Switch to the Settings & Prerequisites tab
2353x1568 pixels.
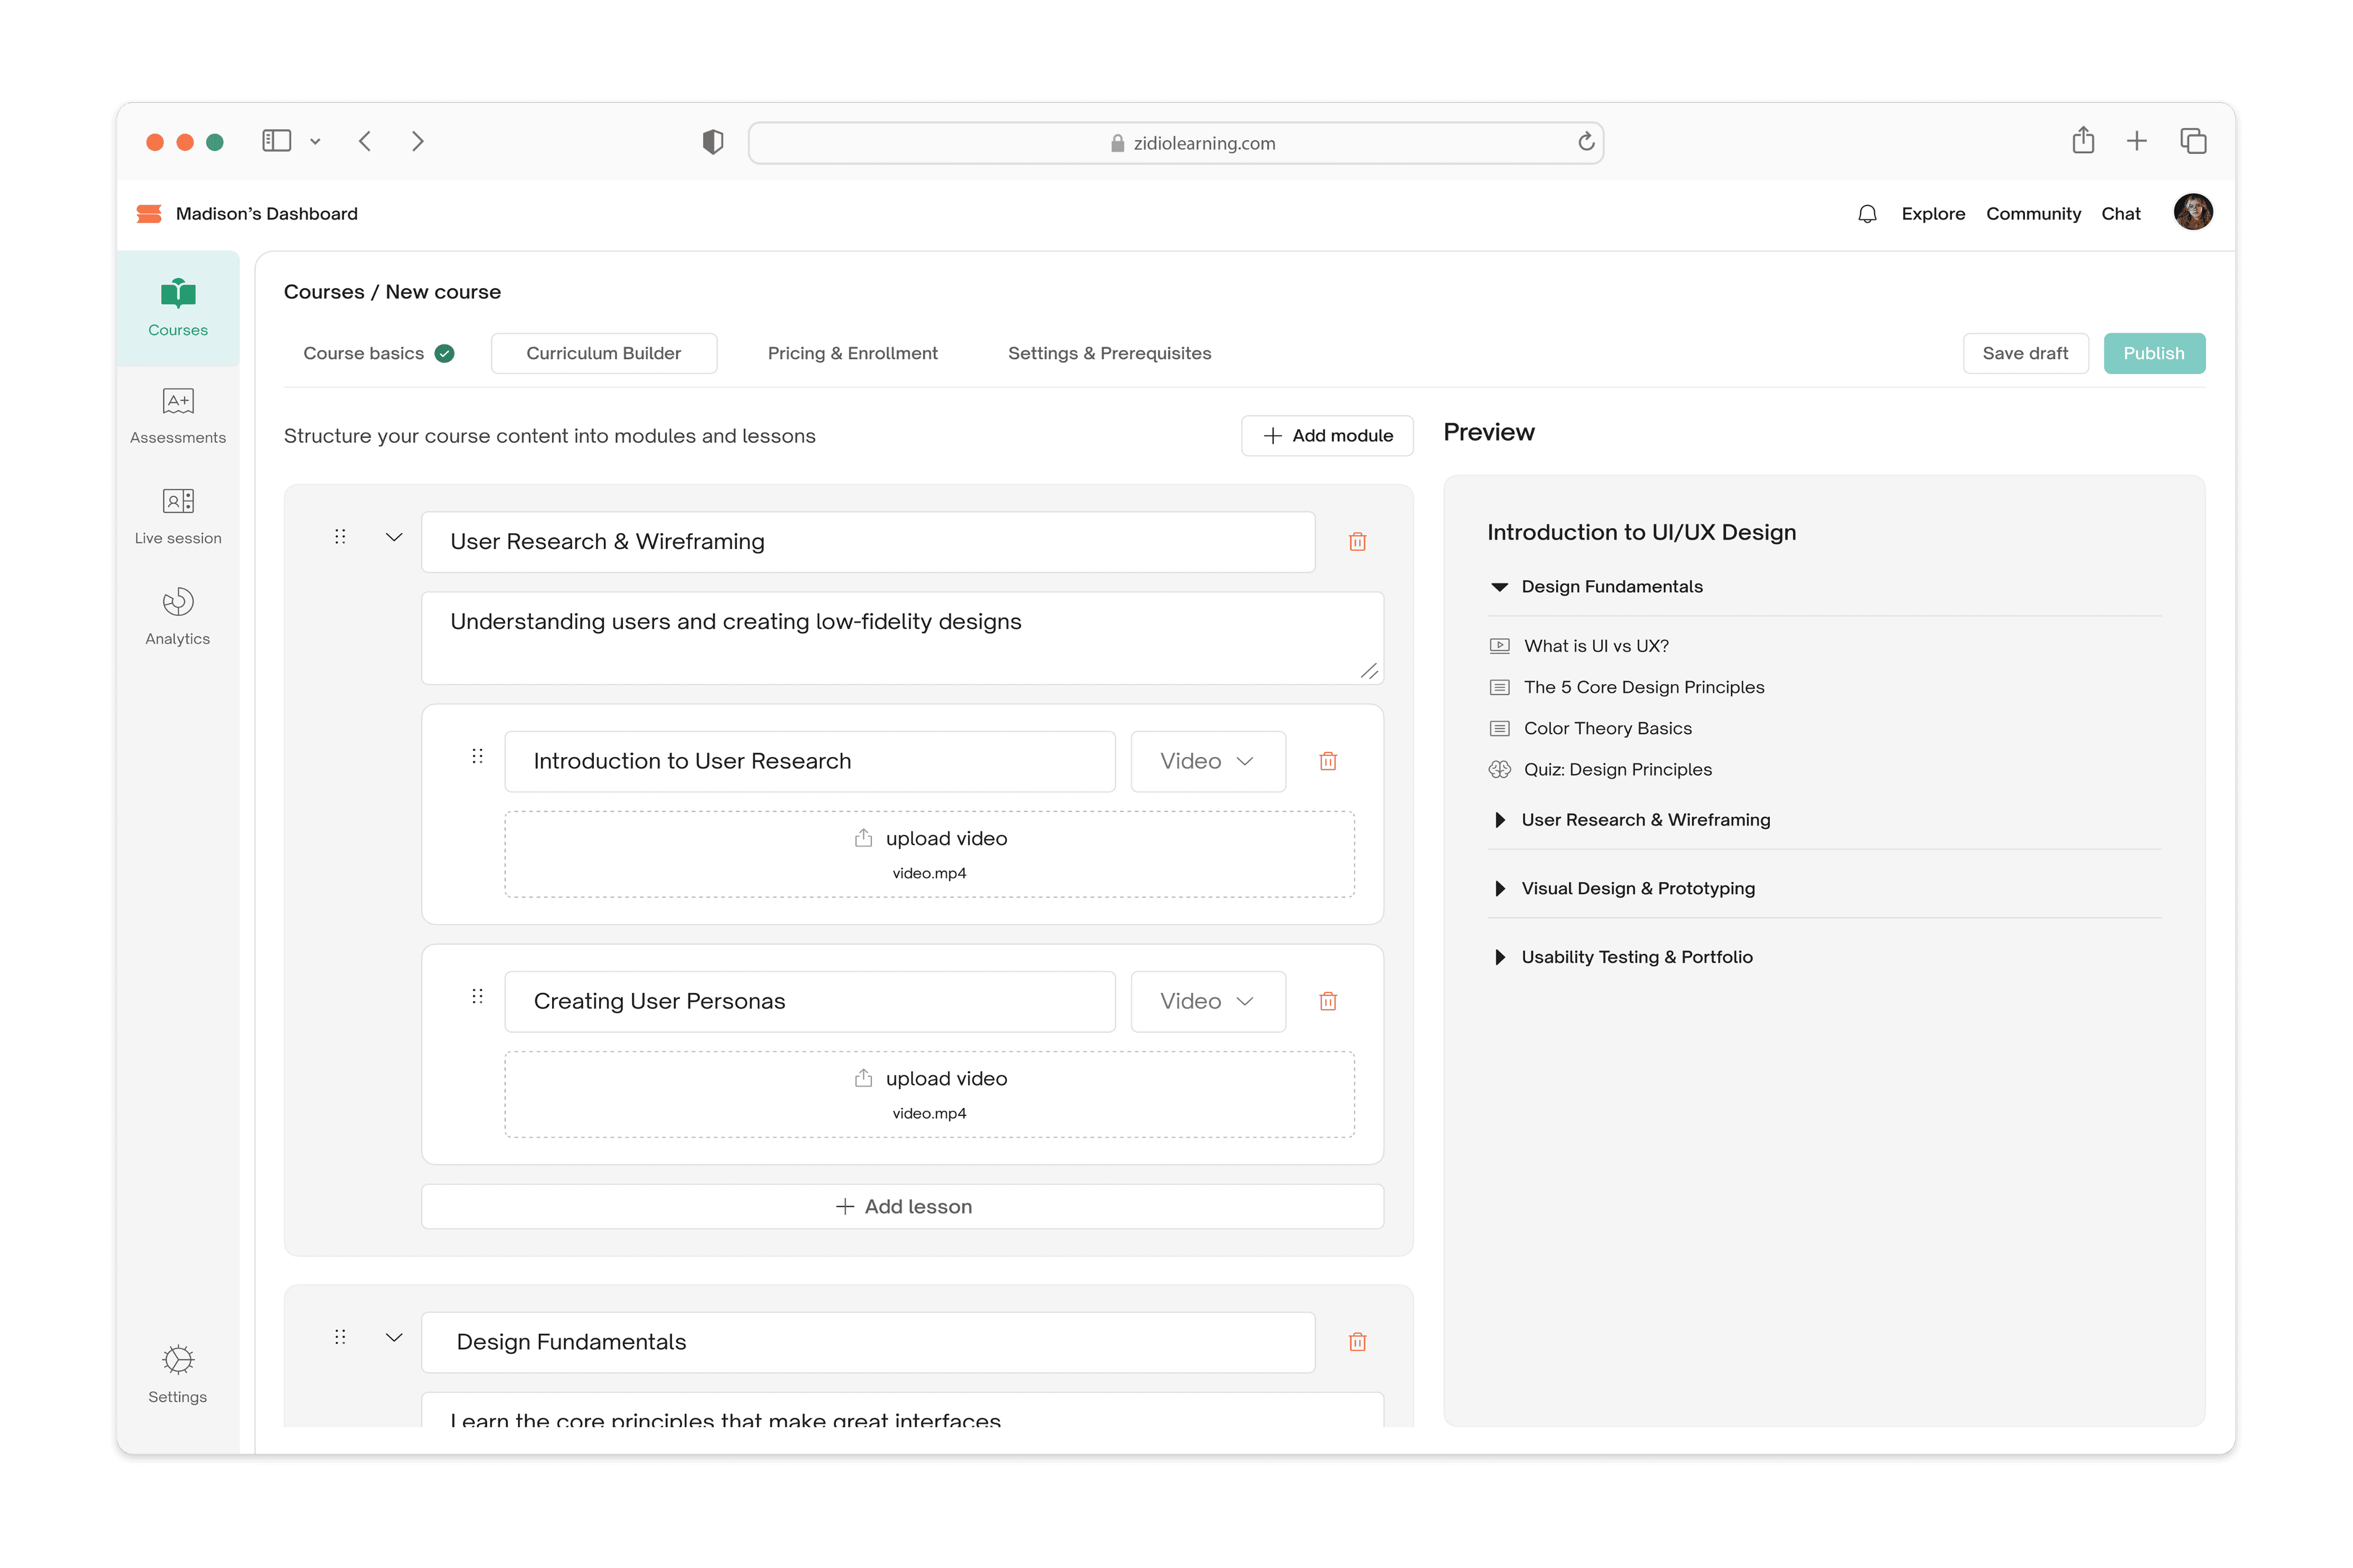[x=1109, y=354]
